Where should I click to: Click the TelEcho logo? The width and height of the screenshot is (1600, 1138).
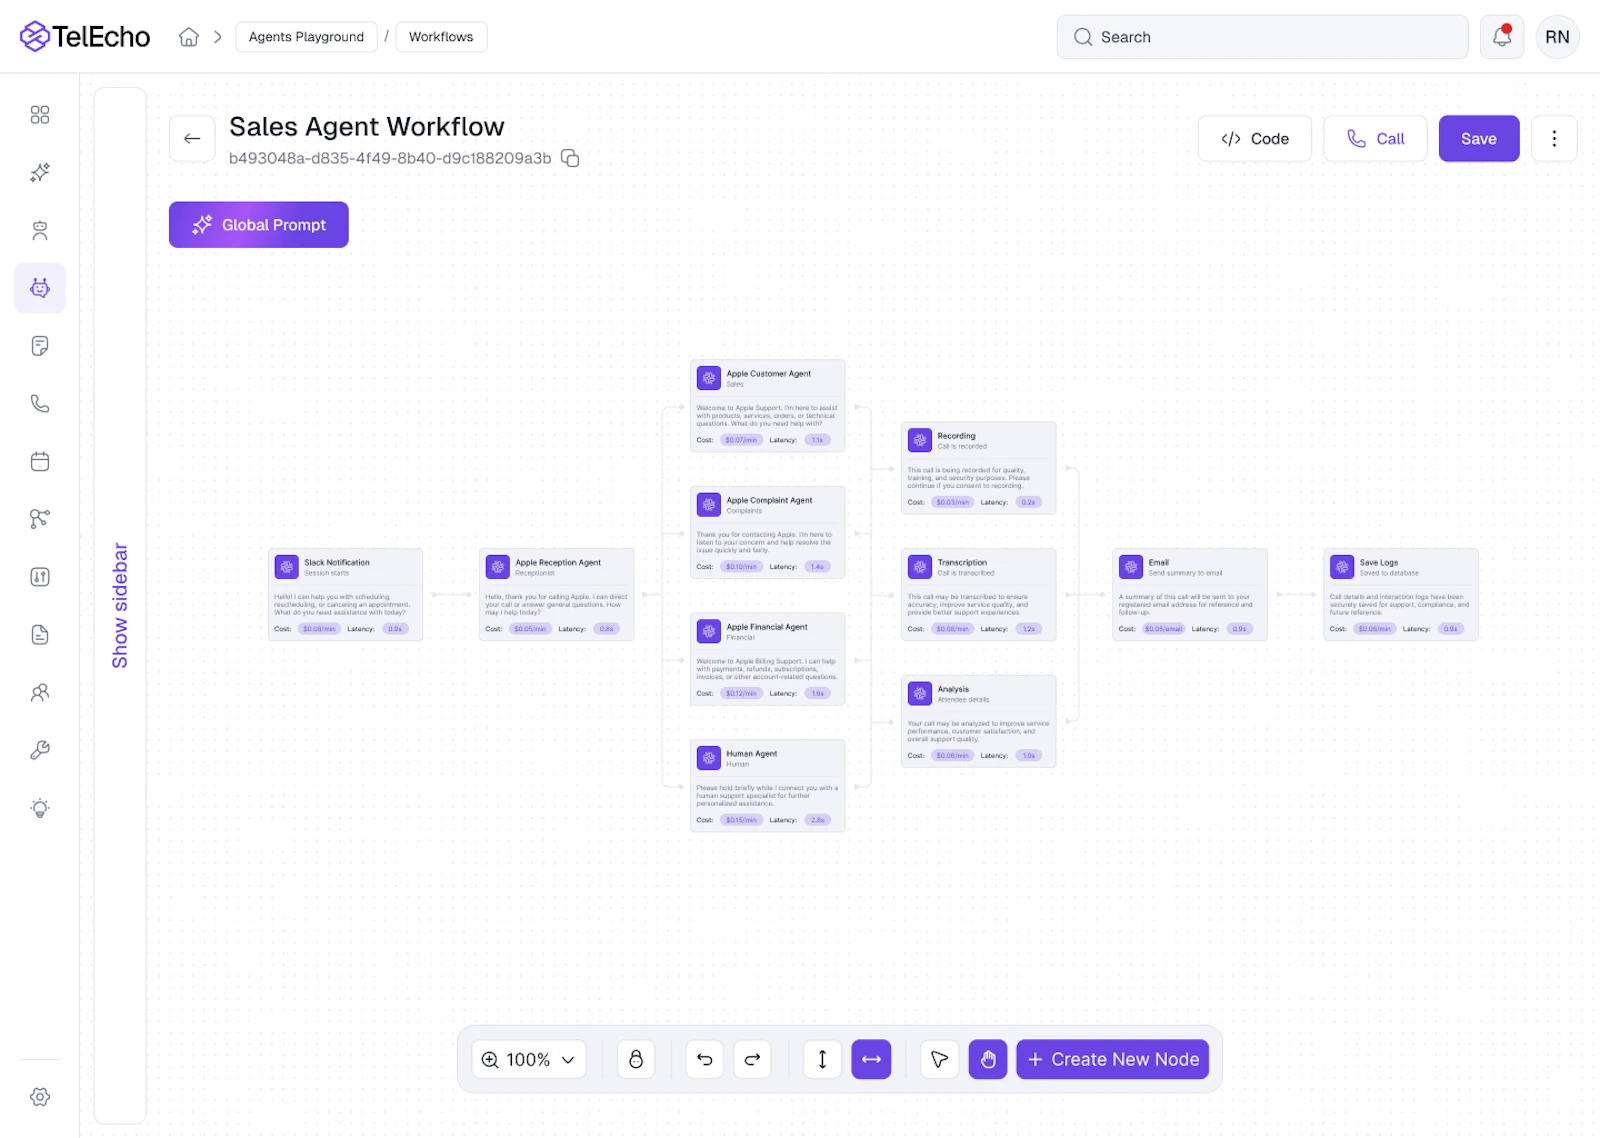point(85,37)
